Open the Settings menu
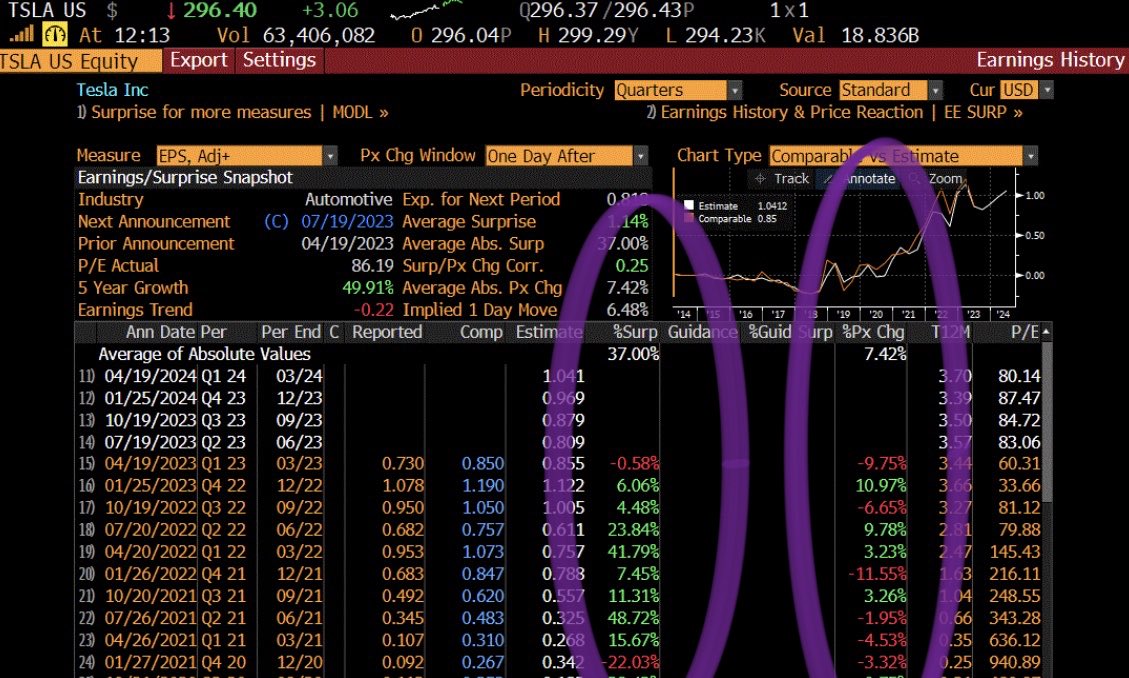1129x678 pixels. click(279, 60)
